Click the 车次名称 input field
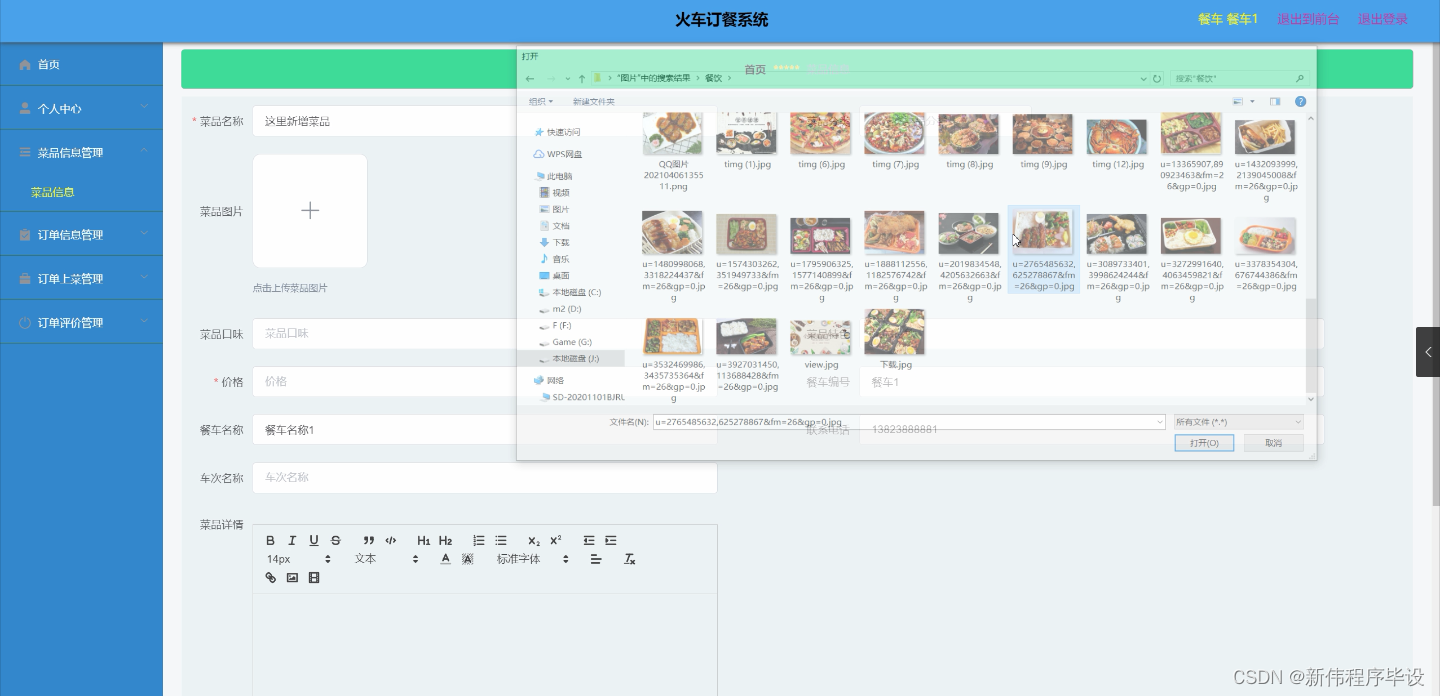The height and width of the screenshot is (696, 1440). (485, 478)
